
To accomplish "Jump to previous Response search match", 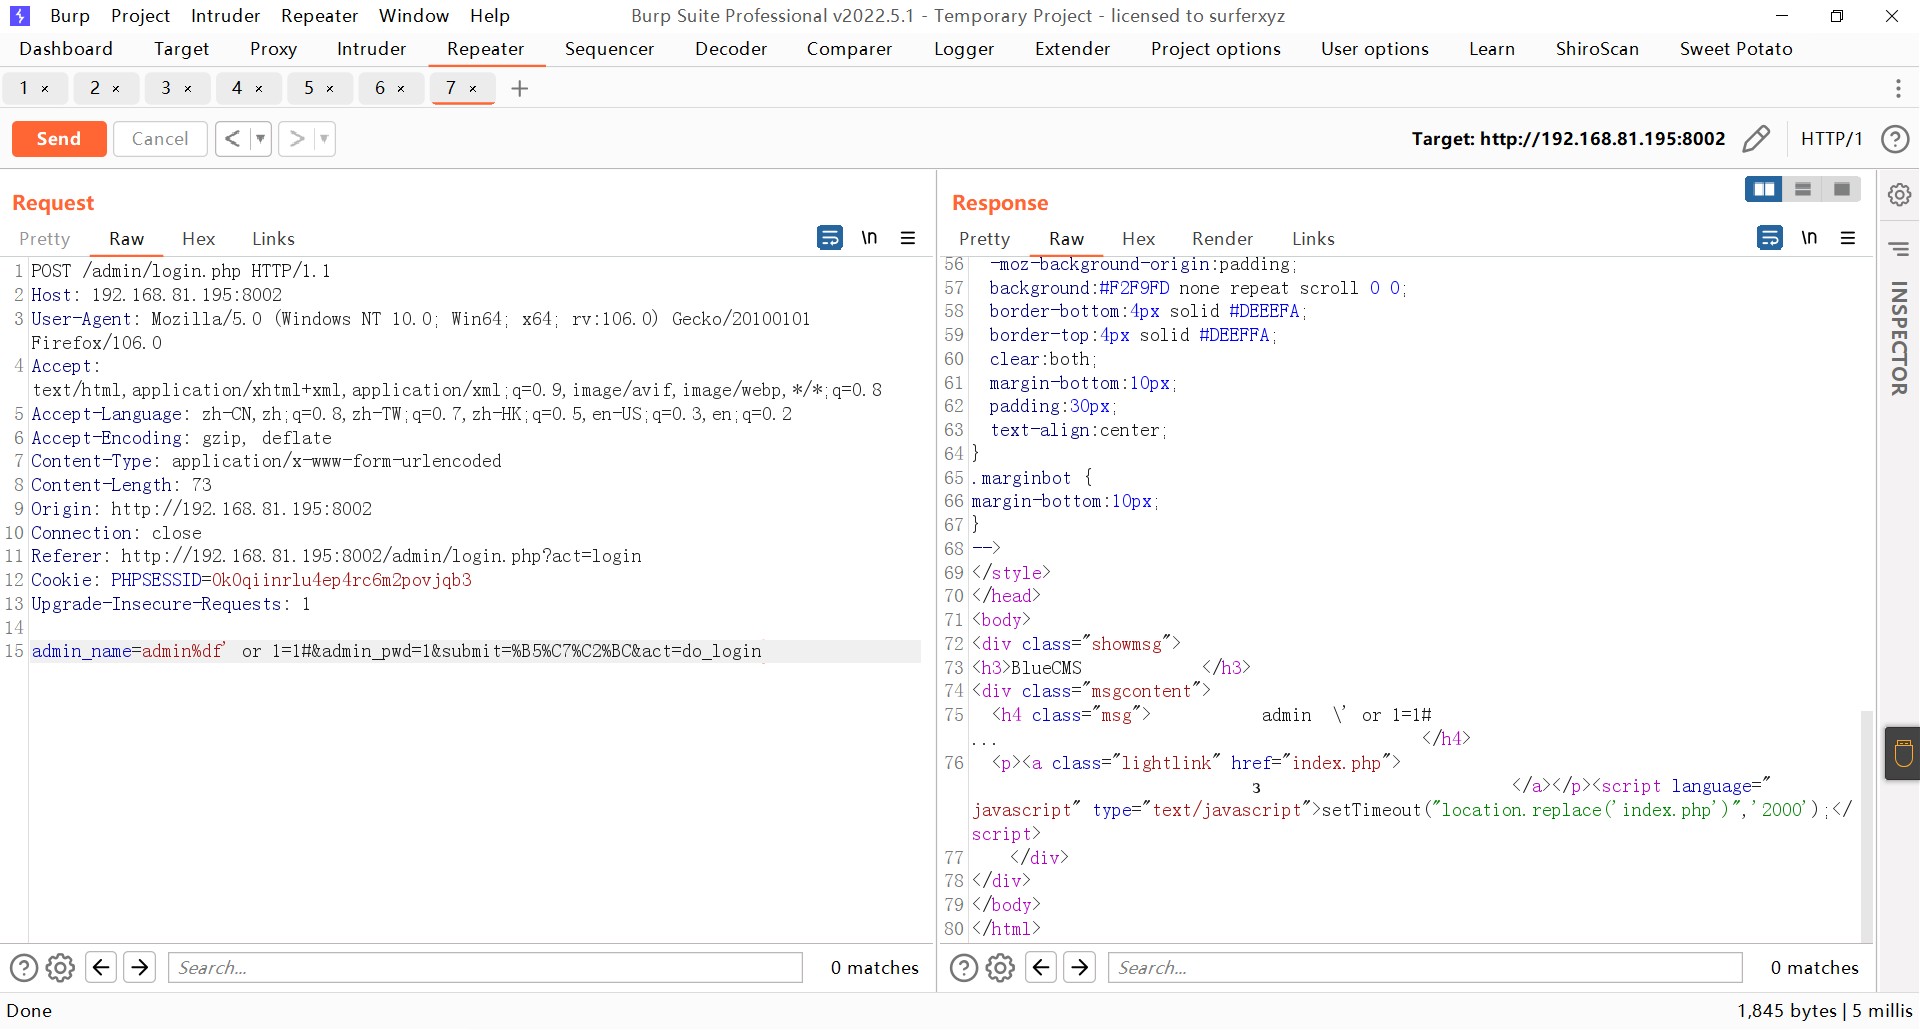I will pos(1041,967).
